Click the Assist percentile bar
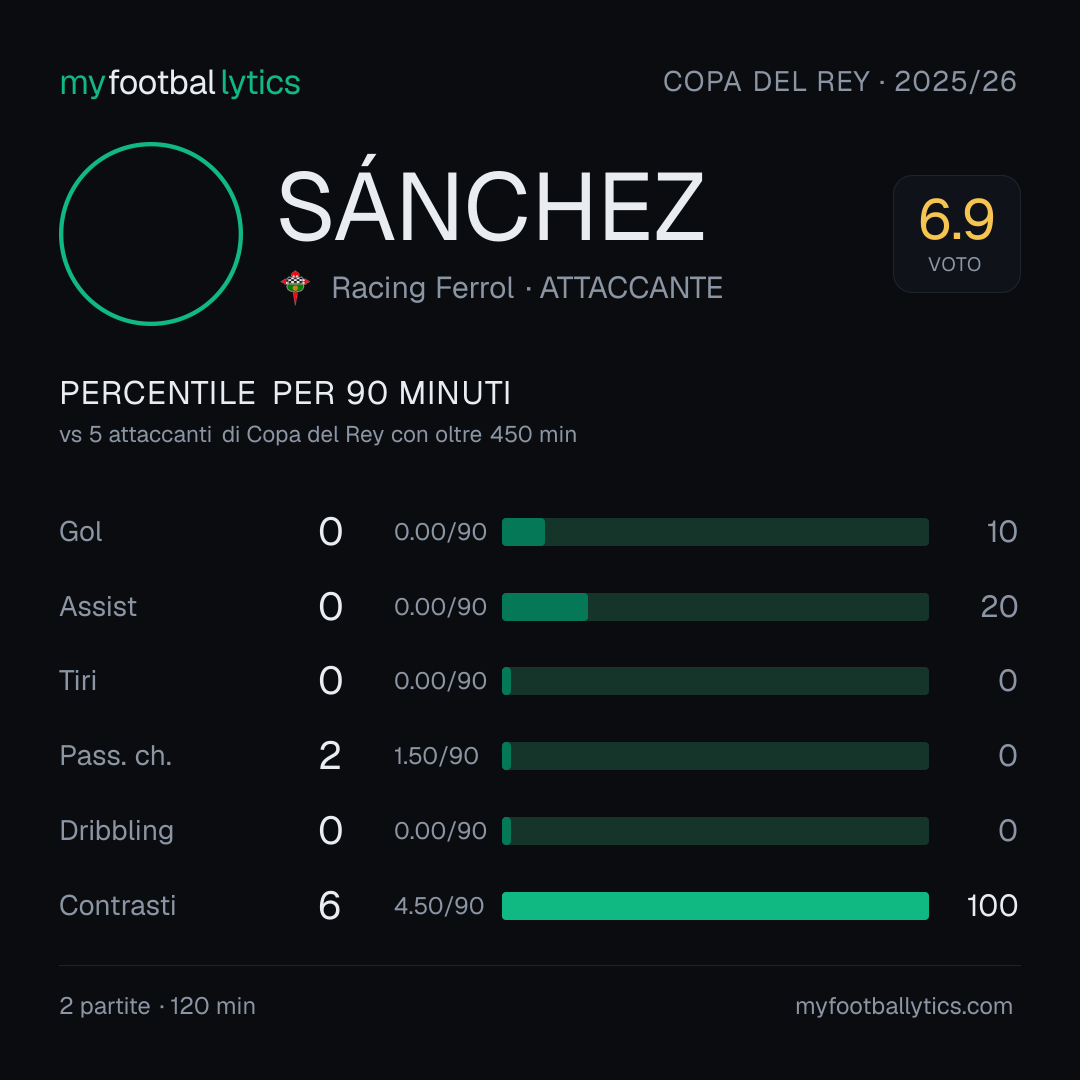 pyautogui.click(x=715, y=607)
